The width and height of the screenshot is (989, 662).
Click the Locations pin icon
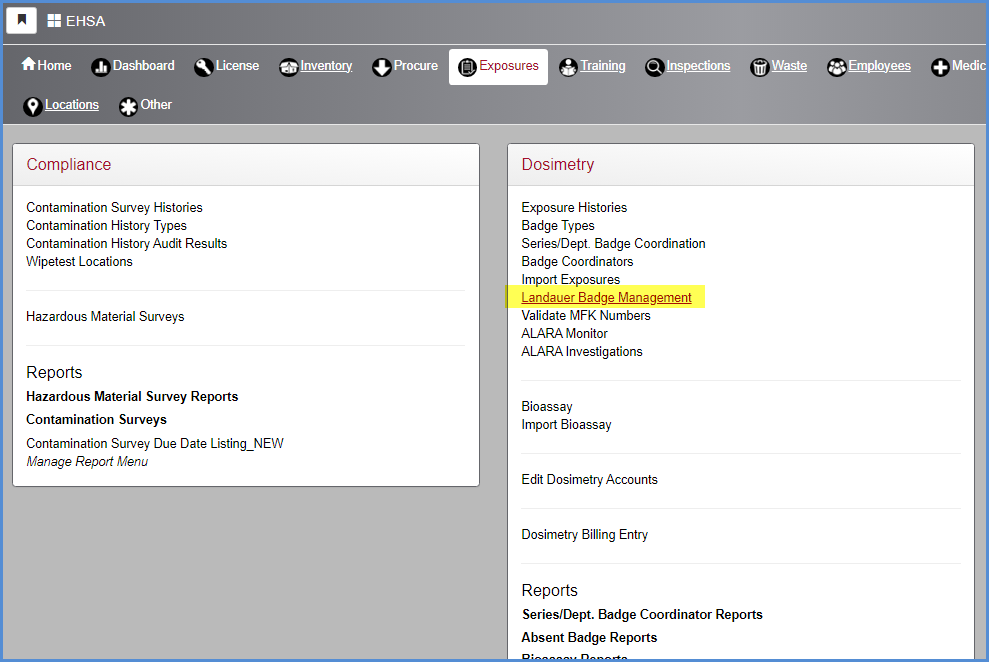[x=33, y=107]
